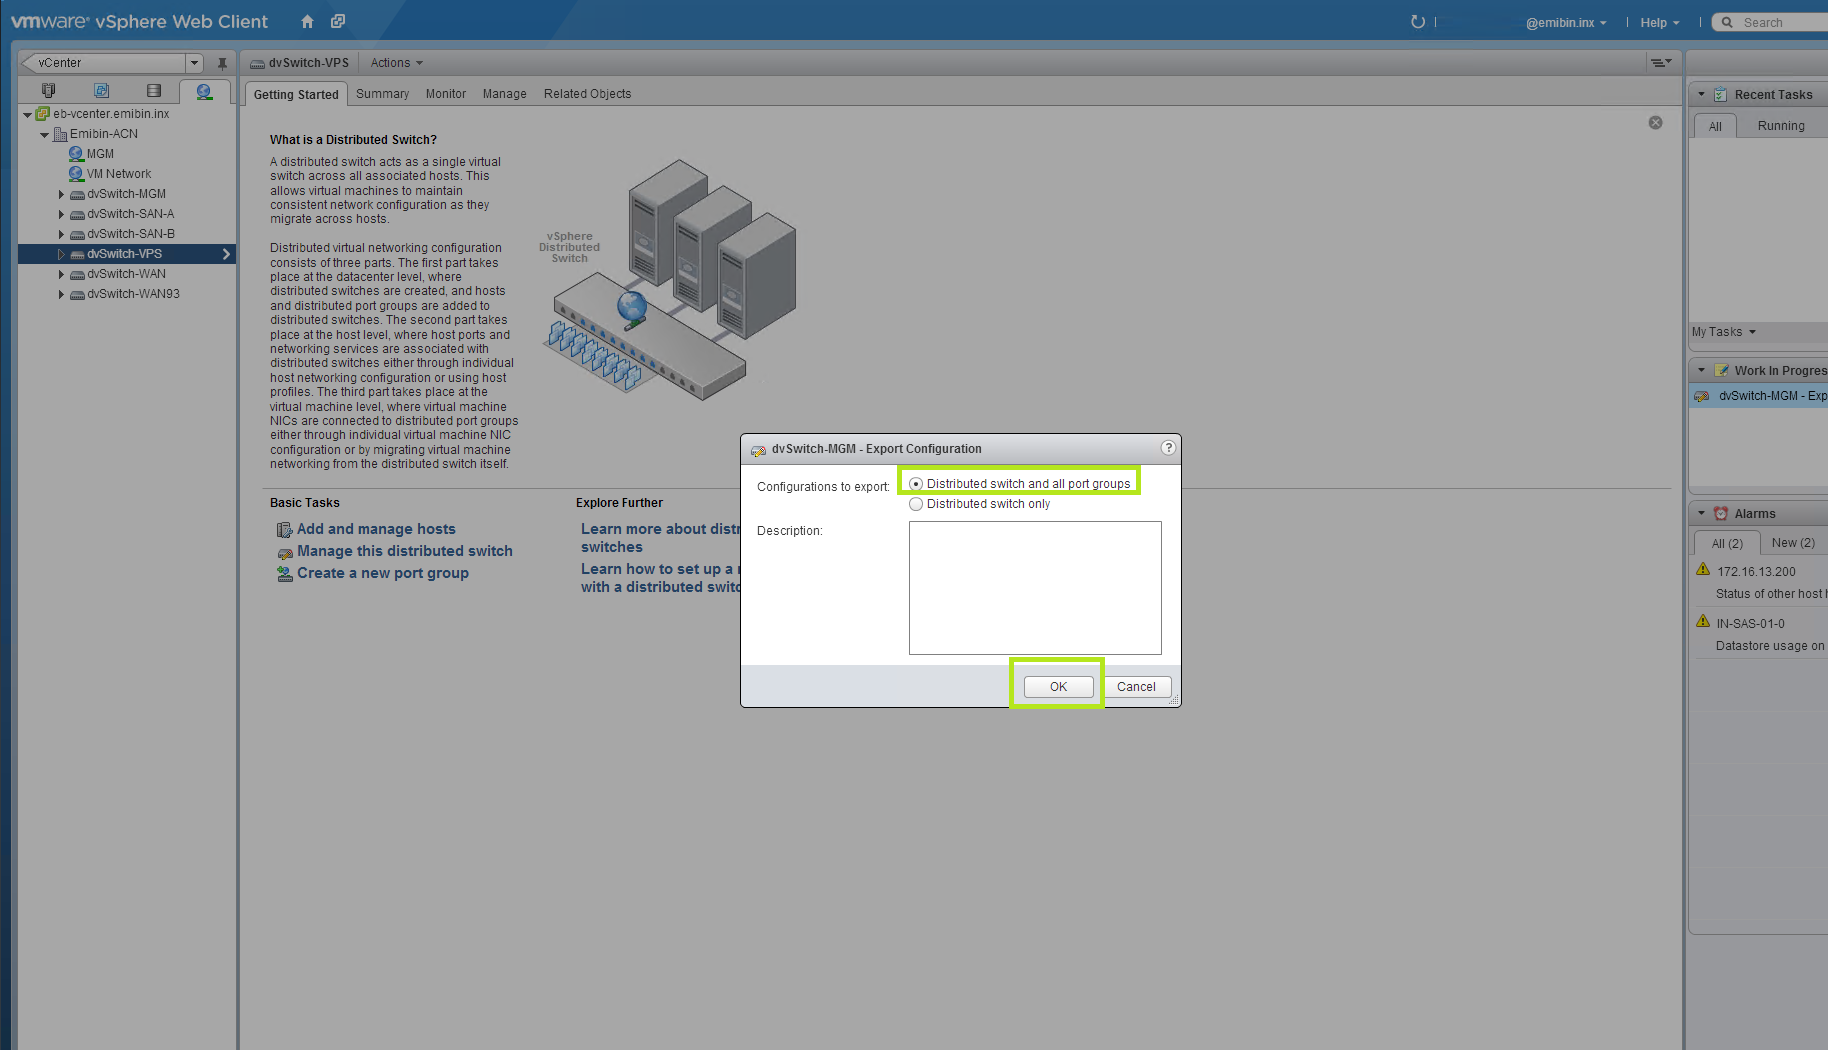
Task: Collapse the Emibin-ACN datacenter node
Action: pyautogui.click(x=44, y=135)
